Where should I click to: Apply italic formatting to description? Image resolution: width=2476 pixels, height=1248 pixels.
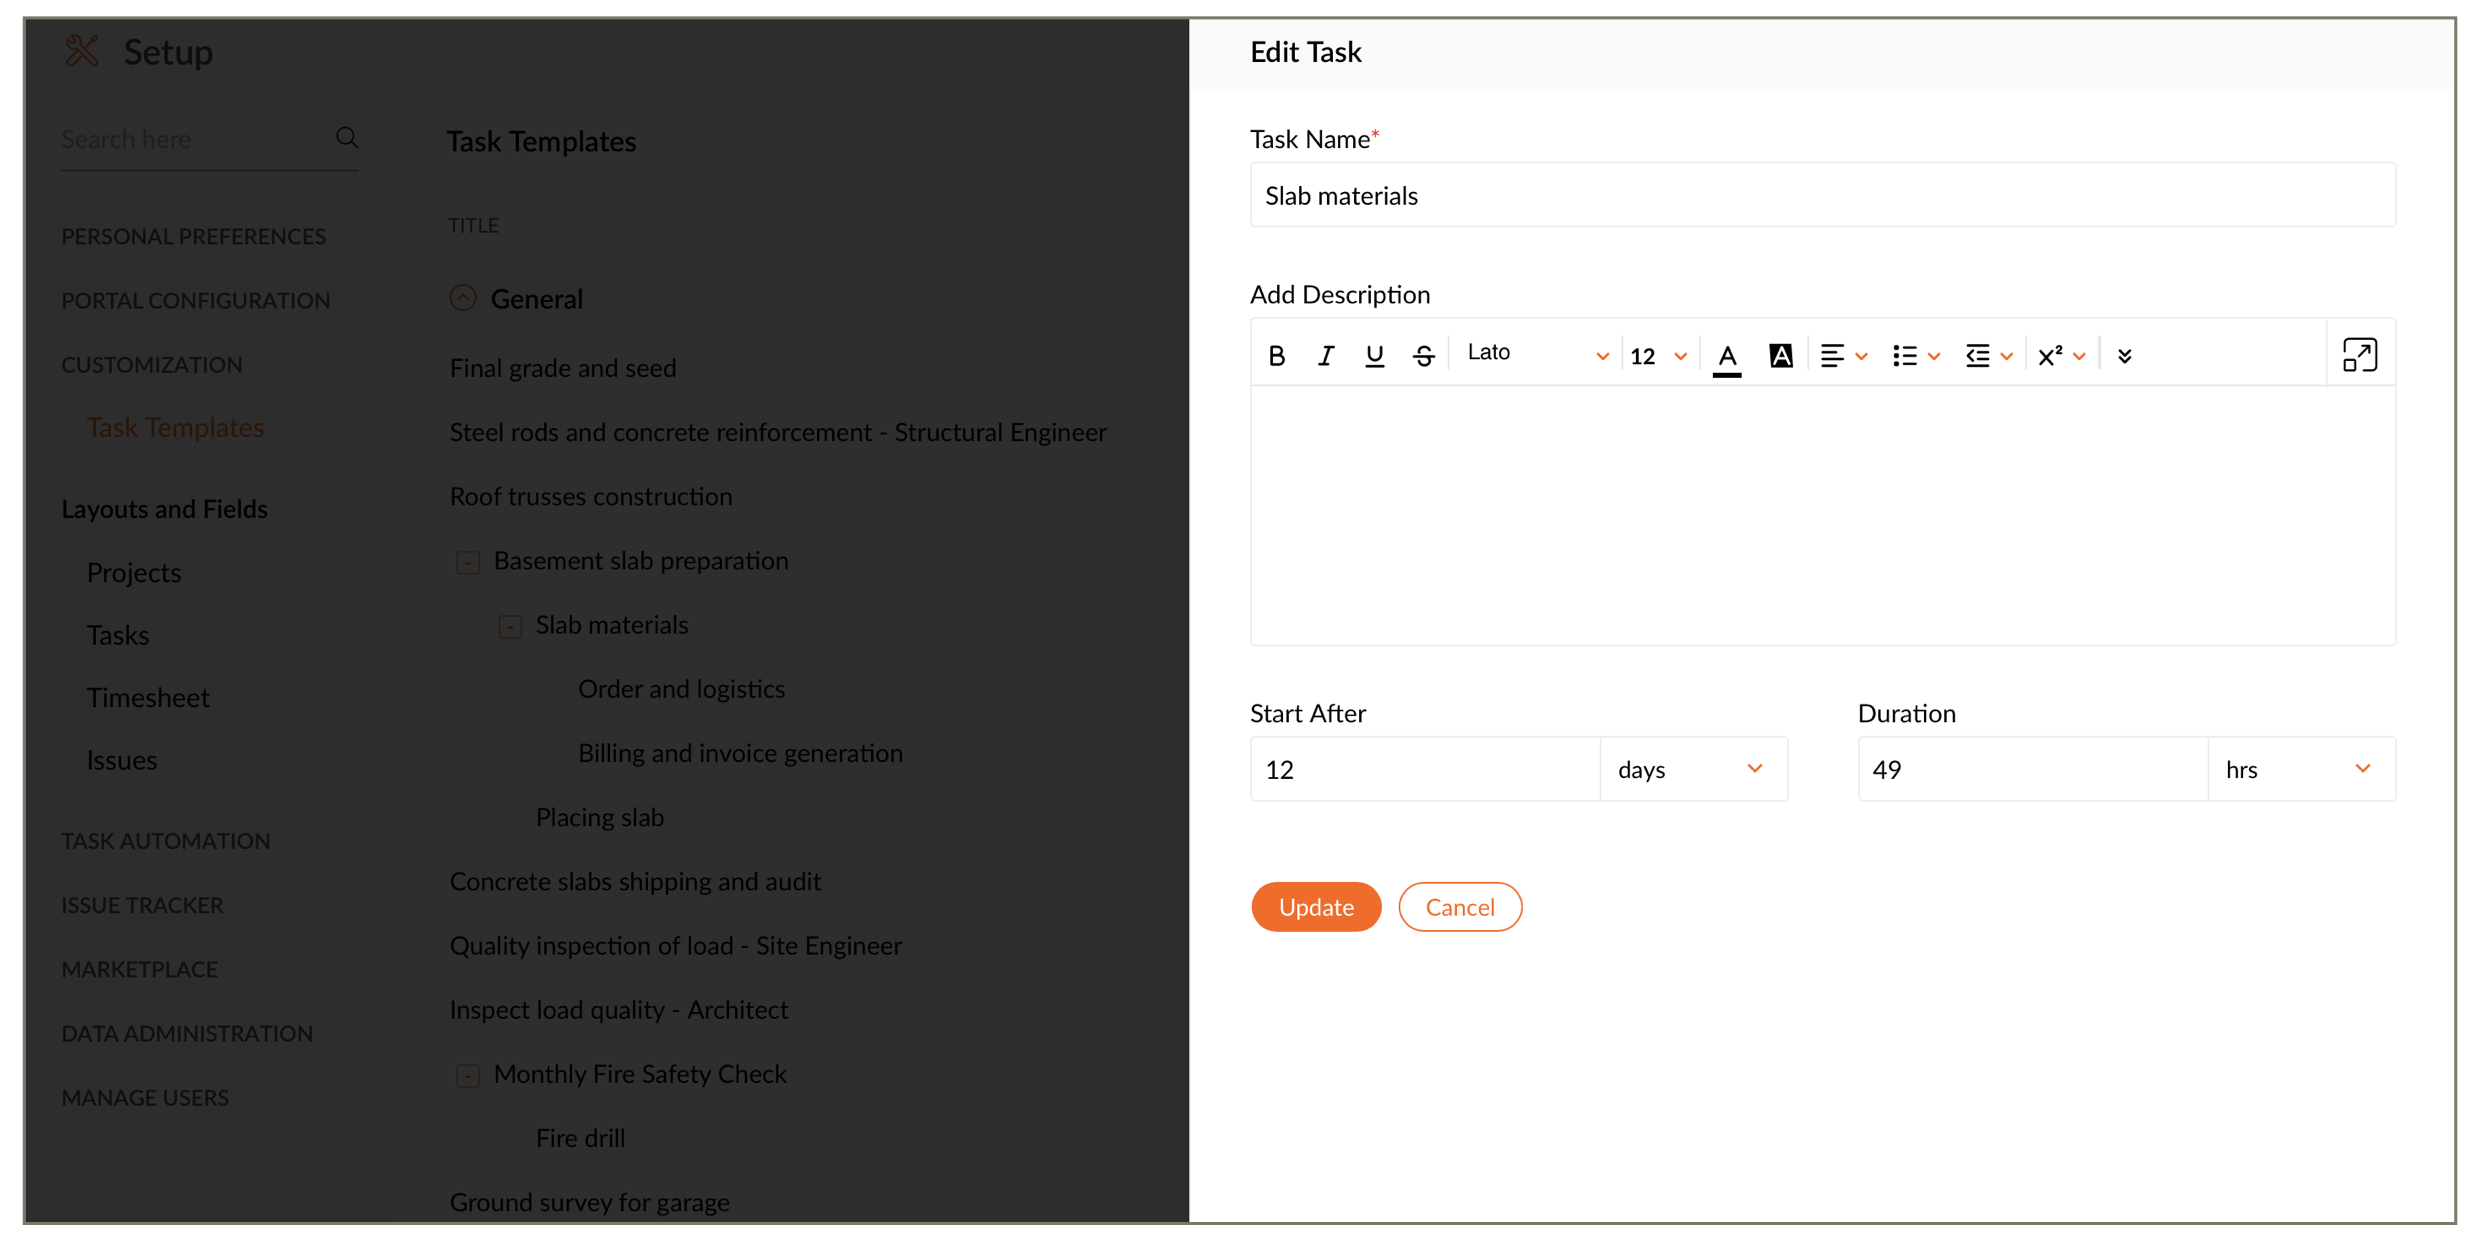[x=1325, y=356]
